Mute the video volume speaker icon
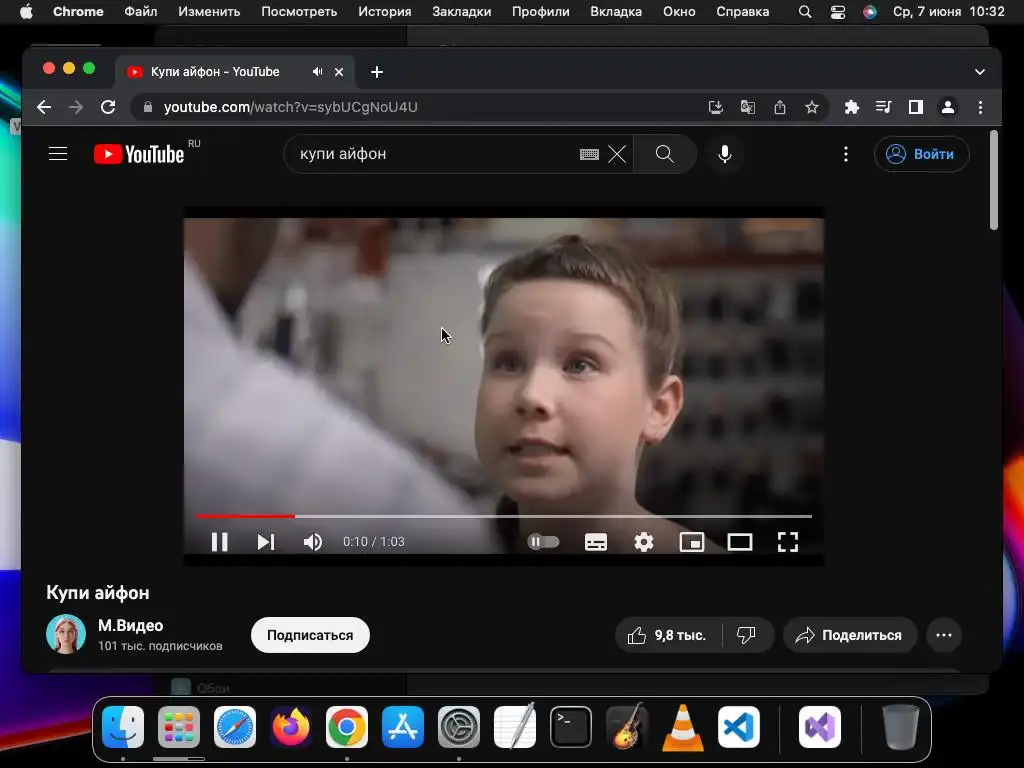 (x=313, y=542)
